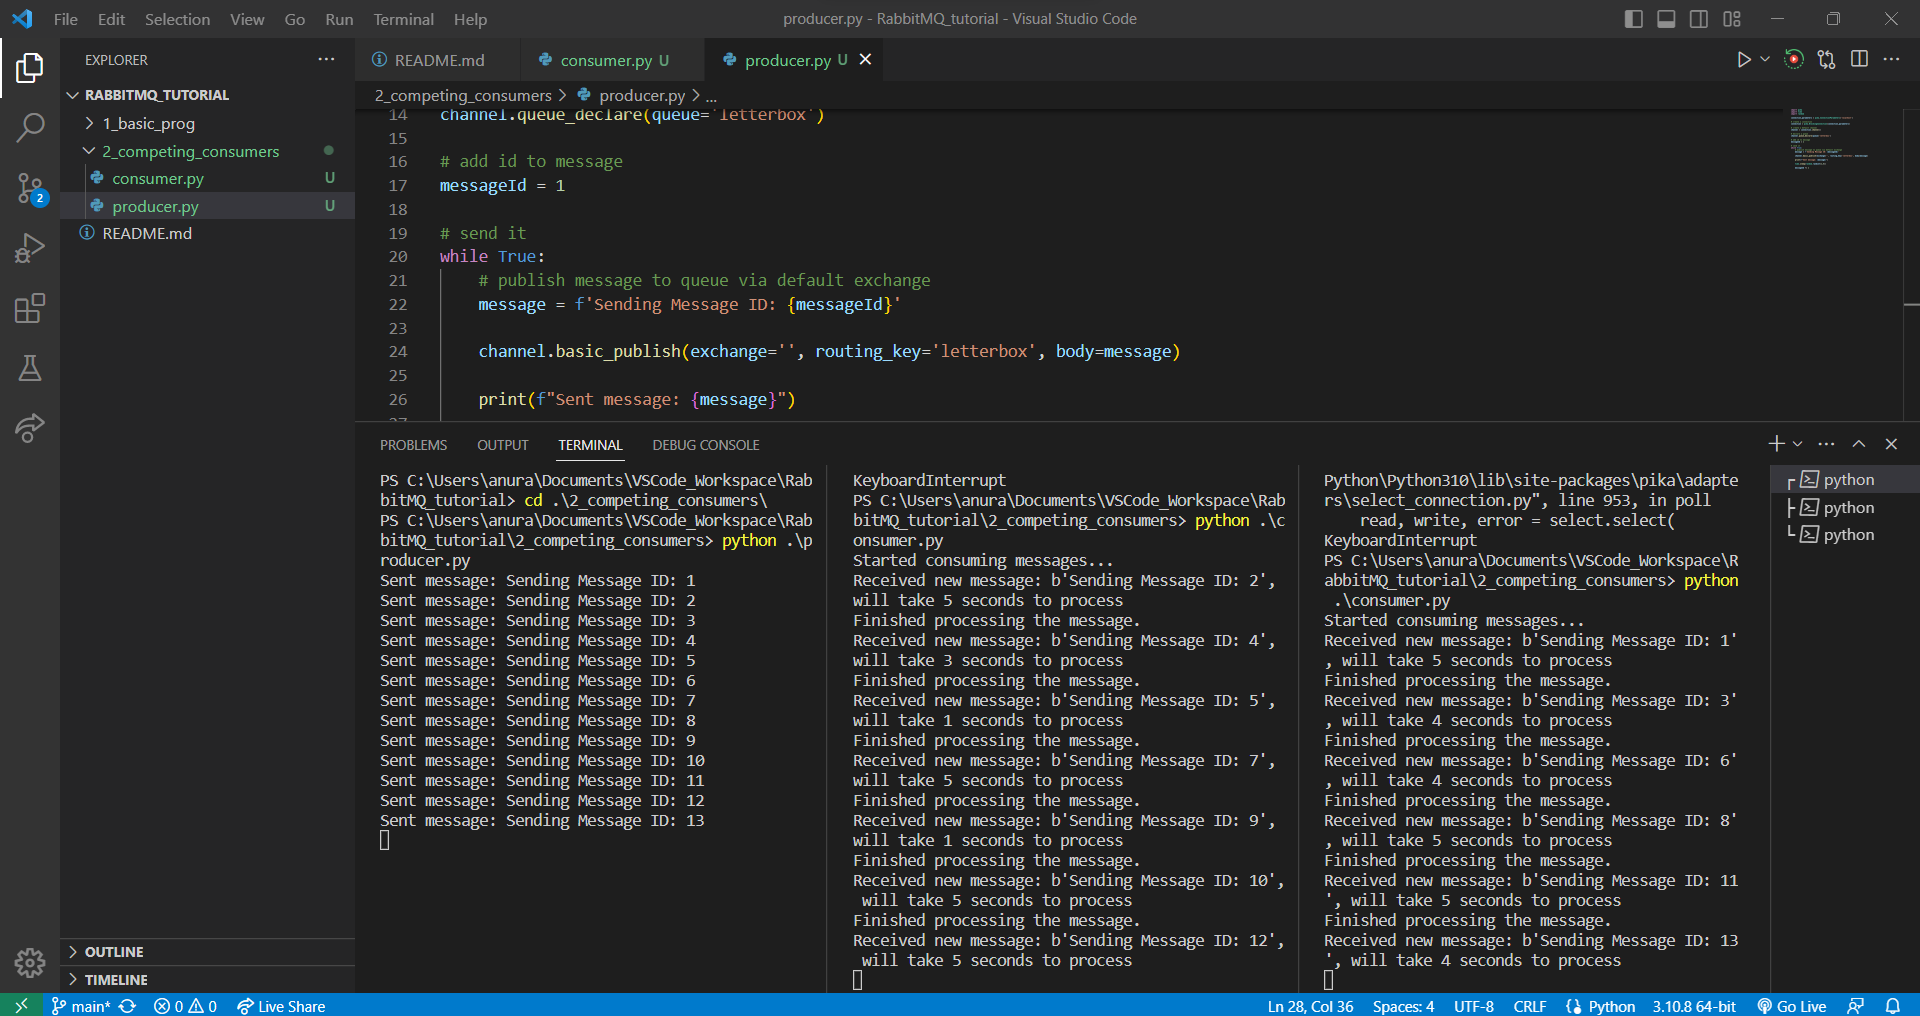Toggle the Primary Side Bar layout button
This screenshot has width=1920, height=1016.
coord(1633,19)
